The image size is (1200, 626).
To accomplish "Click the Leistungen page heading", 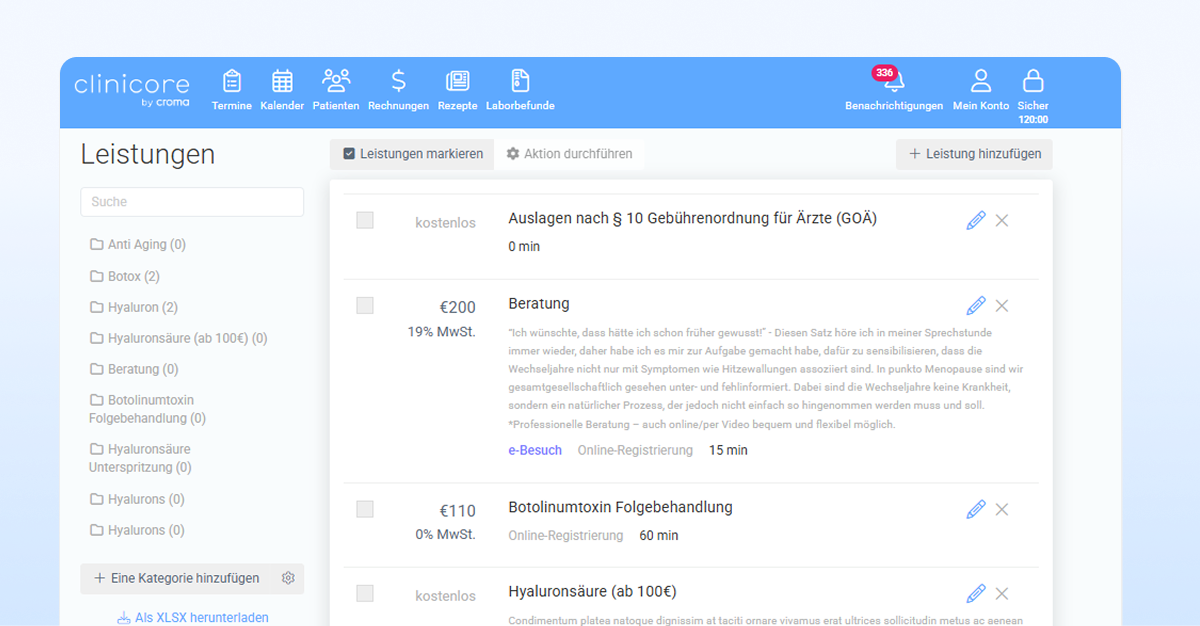I will click(148, 154).
